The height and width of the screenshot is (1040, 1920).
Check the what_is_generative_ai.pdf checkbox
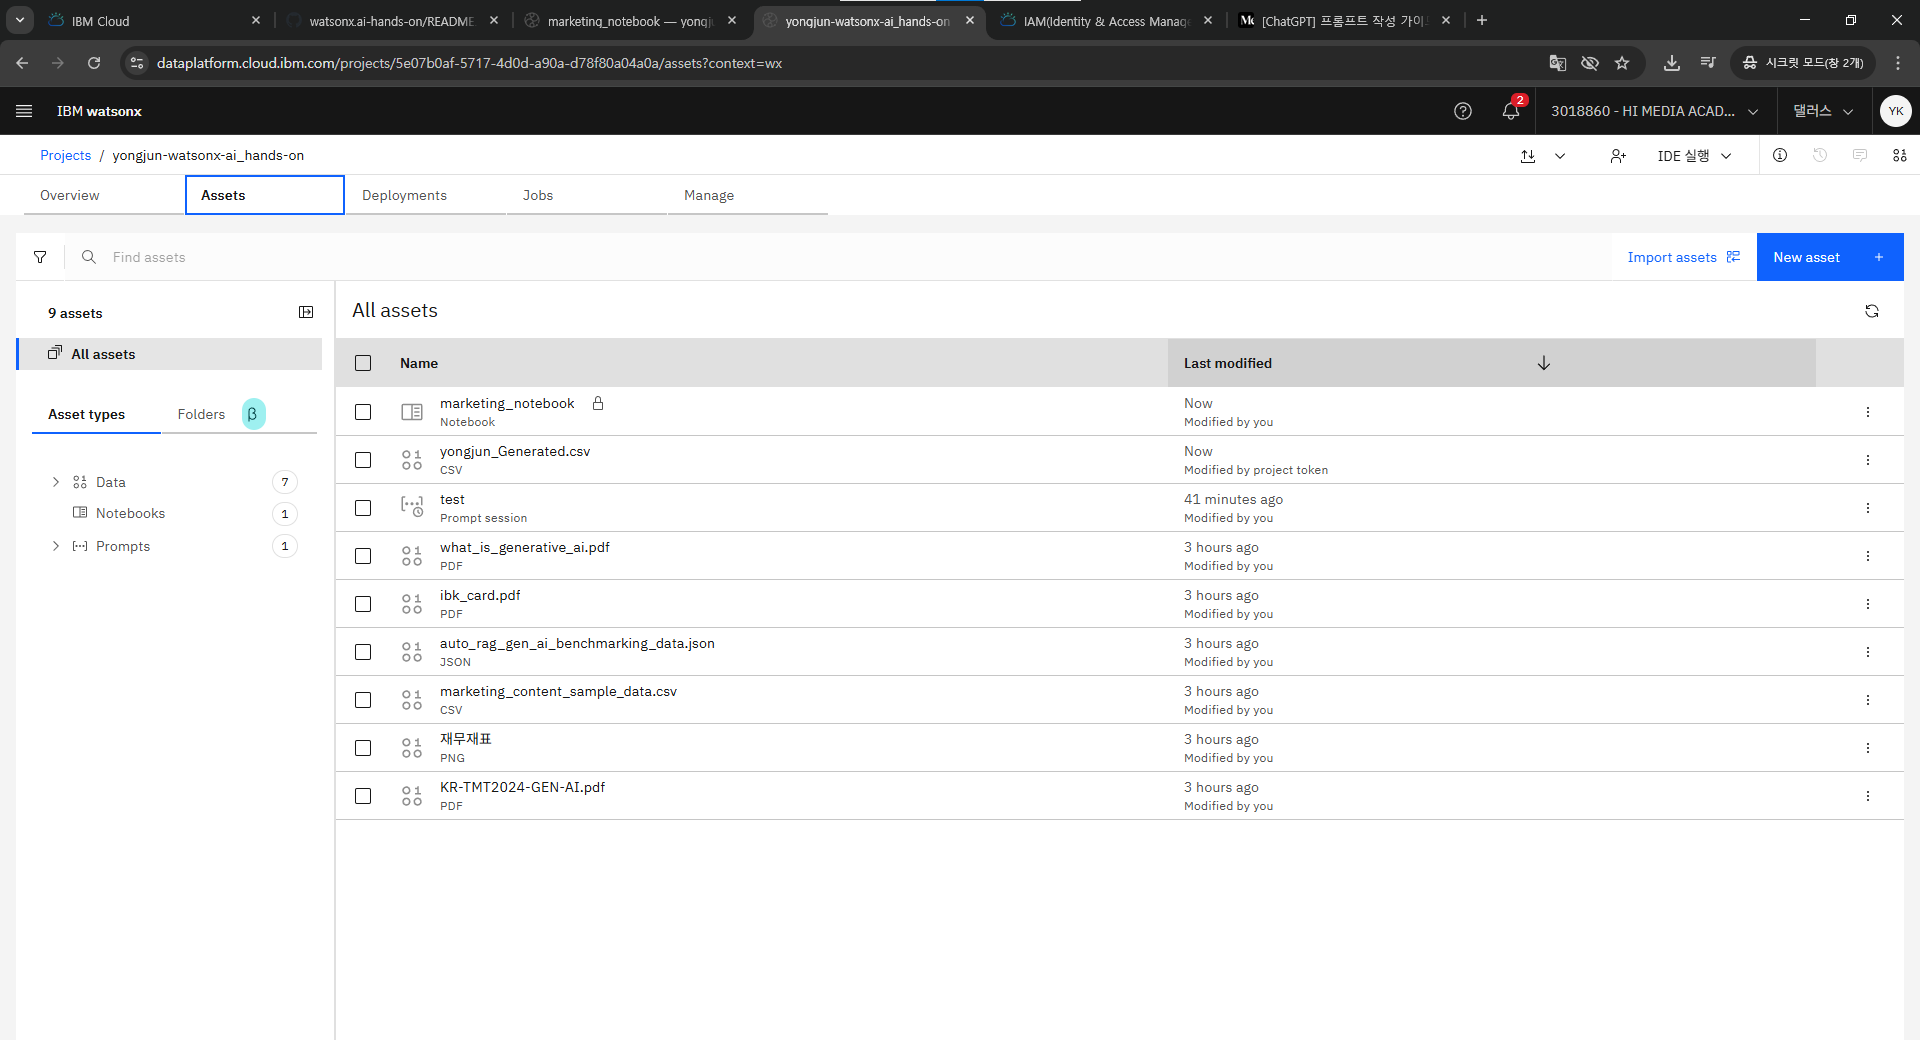(x=363, y=556)
